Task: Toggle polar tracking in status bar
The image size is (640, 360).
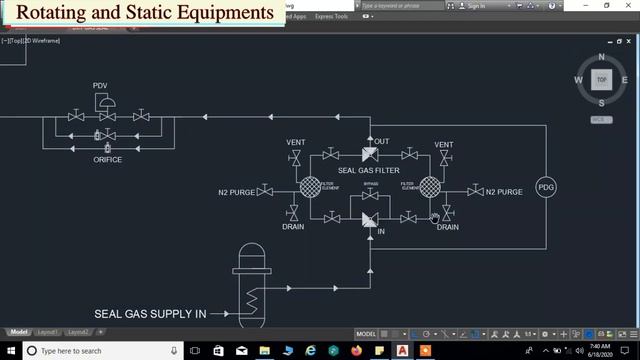Action: 426,334
